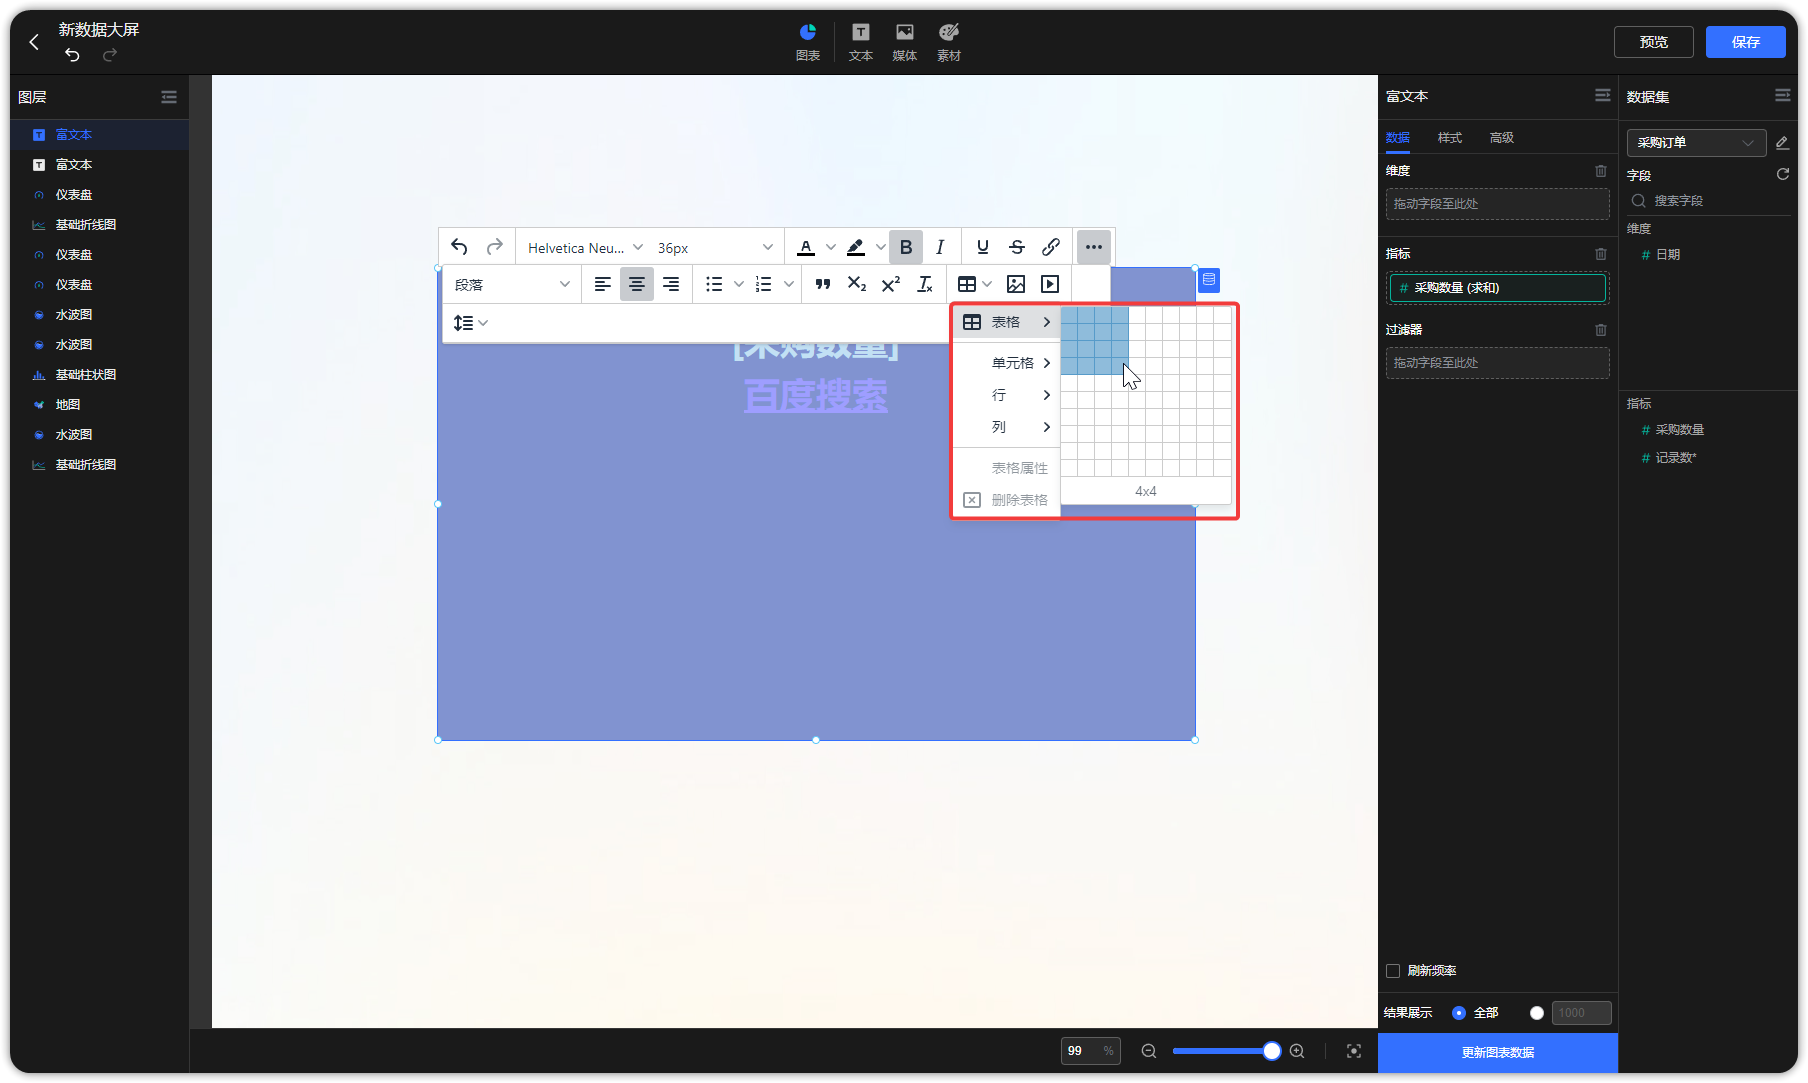
Task: Enable the 刷新频率 checkbox
Action: [x=1393, y=971]
